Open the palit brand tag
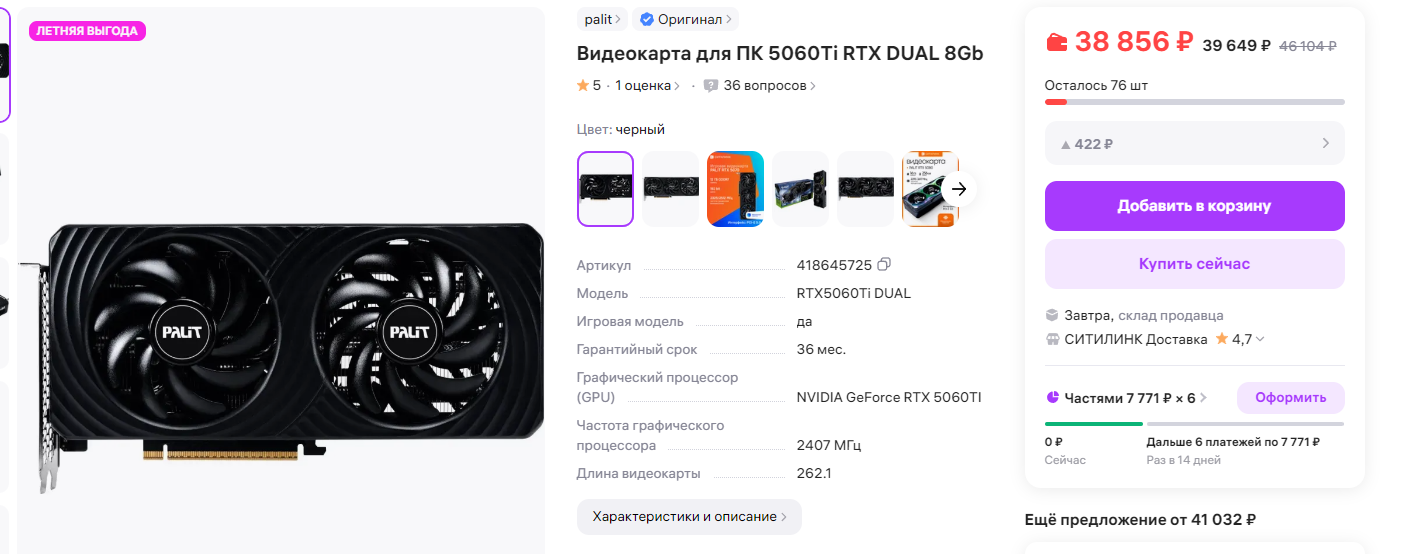The width and height of the screenshot is (1407, 554). coord(603,19)
